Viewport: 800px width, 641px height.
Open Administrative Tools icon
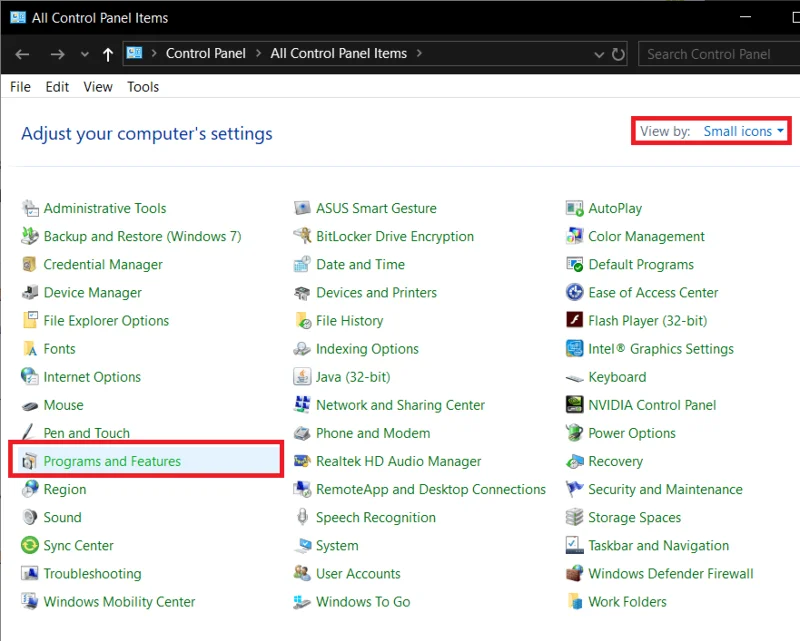coord(30,208)
